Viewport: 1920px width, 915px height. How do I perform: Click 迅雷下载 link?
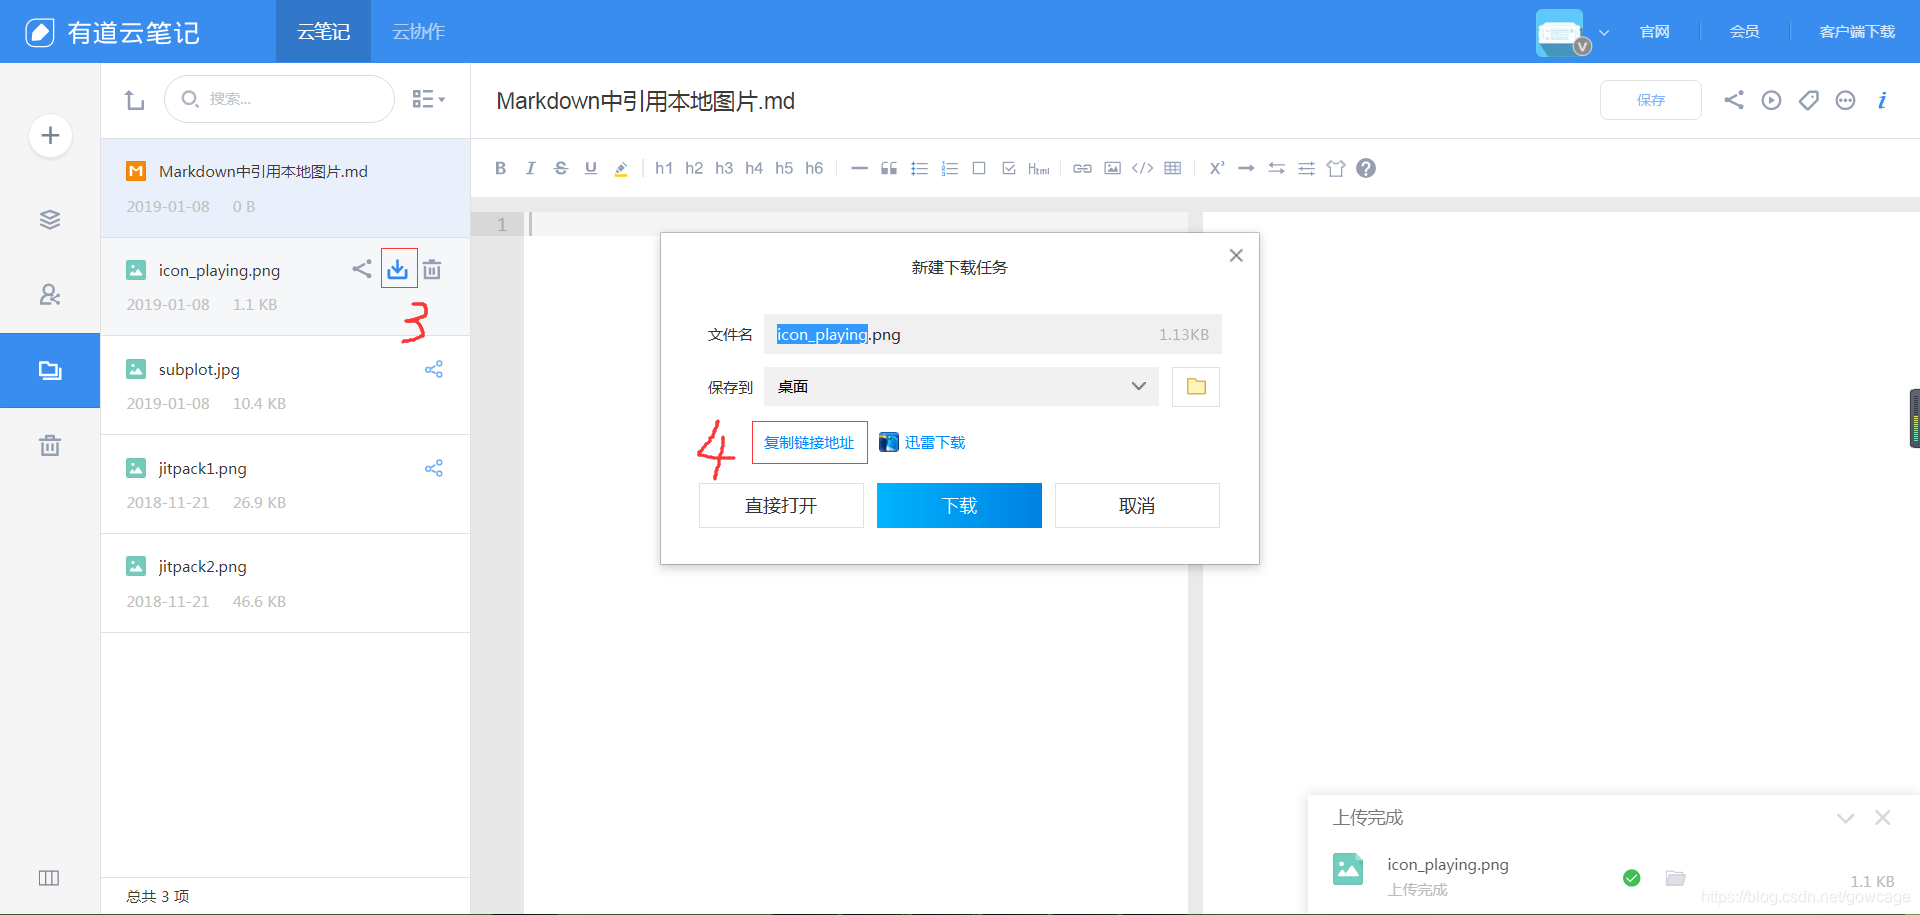coord(923,442)
